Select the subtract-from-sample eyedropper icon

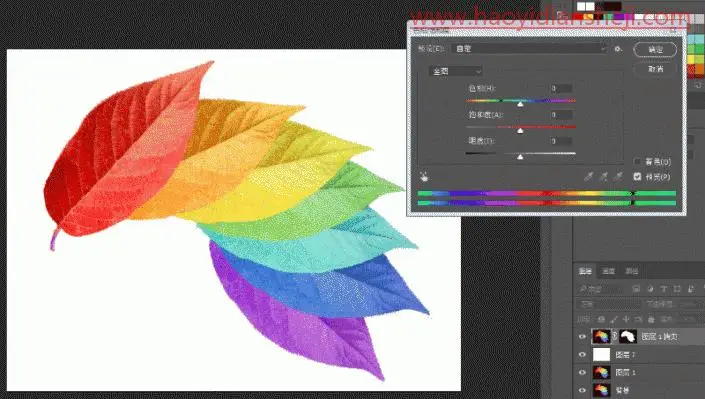pos(619,177)
